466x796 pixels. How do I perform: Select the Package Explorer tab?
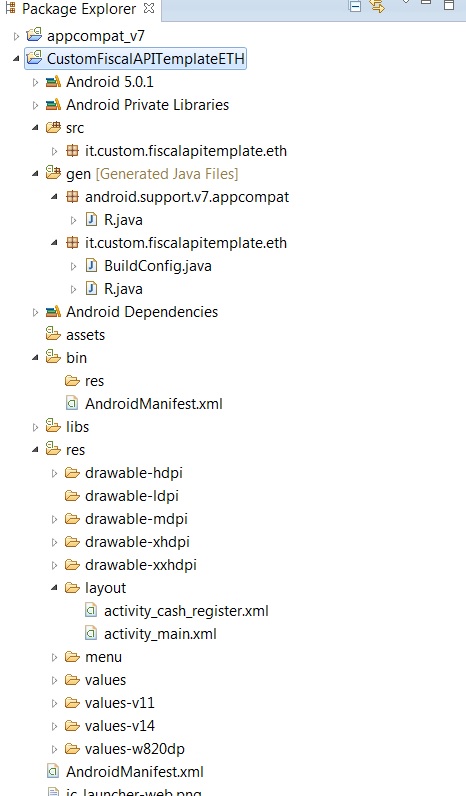pos(79,9)
